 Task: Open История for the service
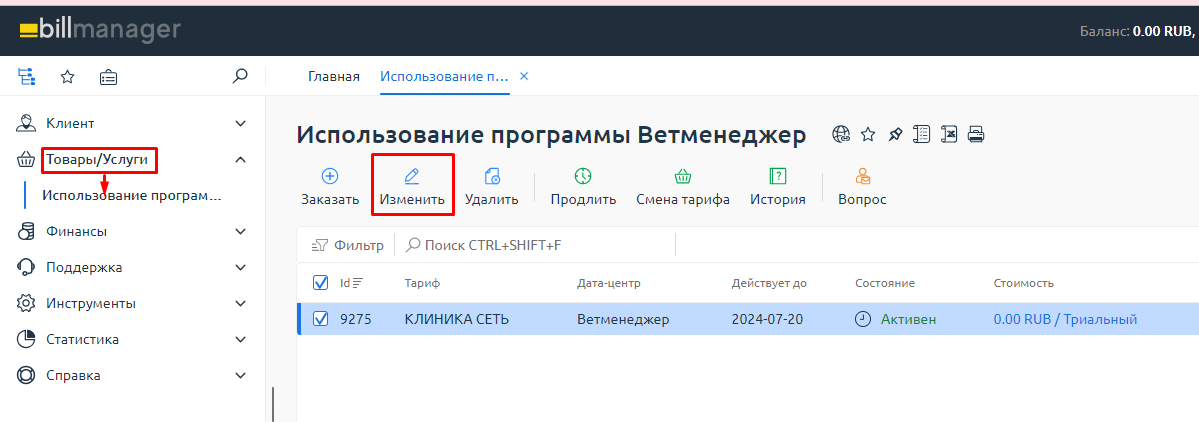778,187
